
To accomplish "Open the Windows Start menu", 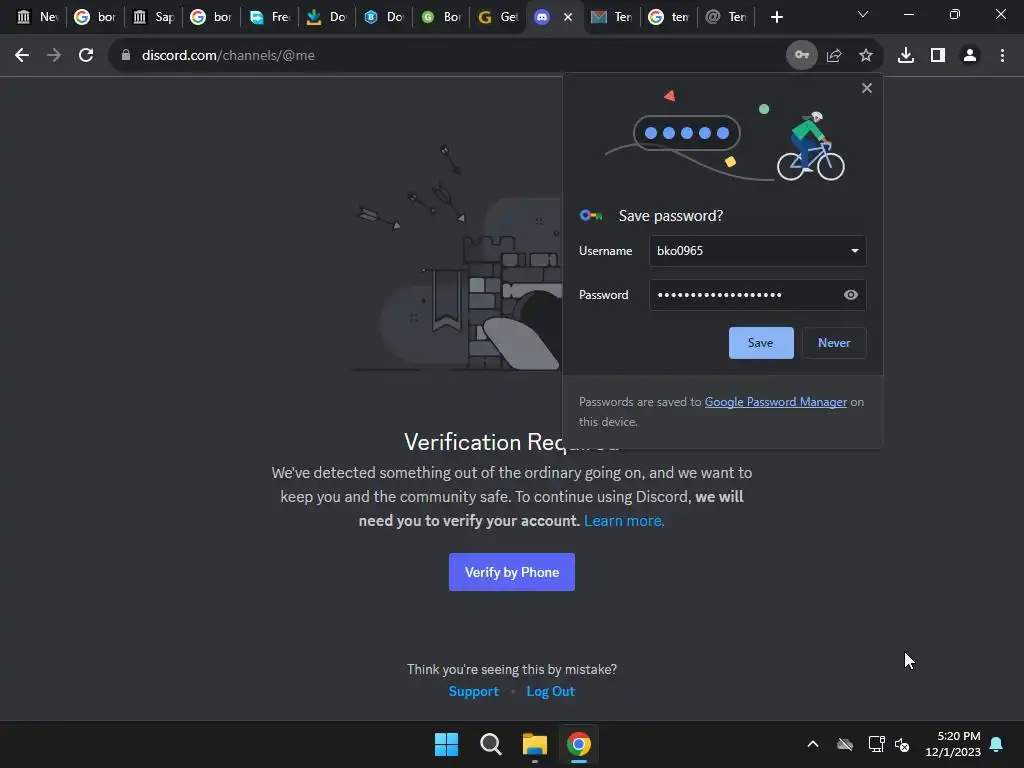I will [x=447, y=744].
